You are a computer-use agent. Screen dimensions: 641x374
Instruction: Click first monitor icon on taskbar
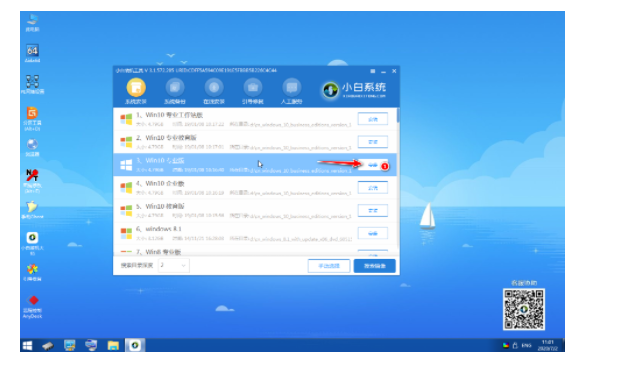tap(69, 345)
